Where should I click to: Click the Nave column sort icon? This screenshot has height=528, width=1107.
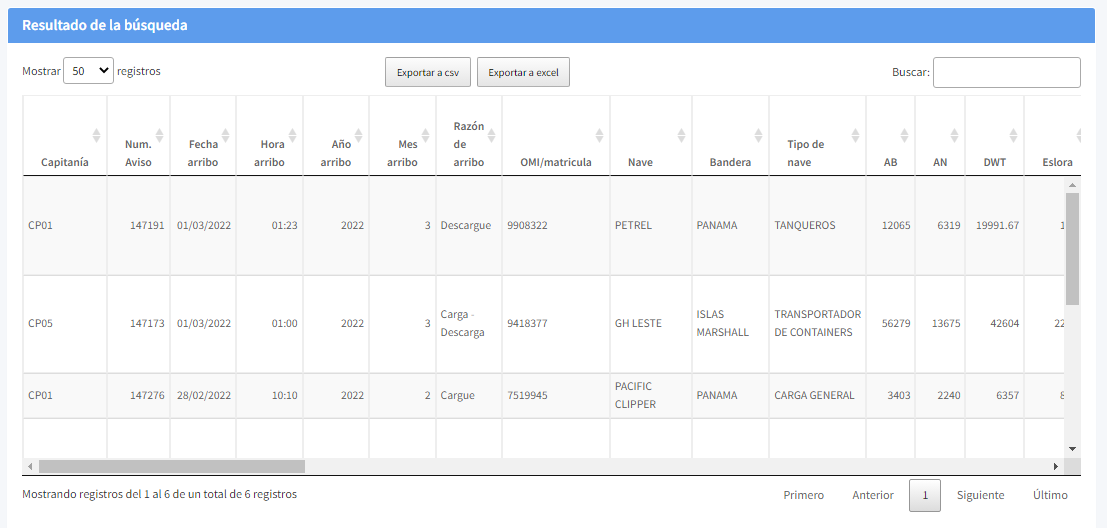(681, 135)
